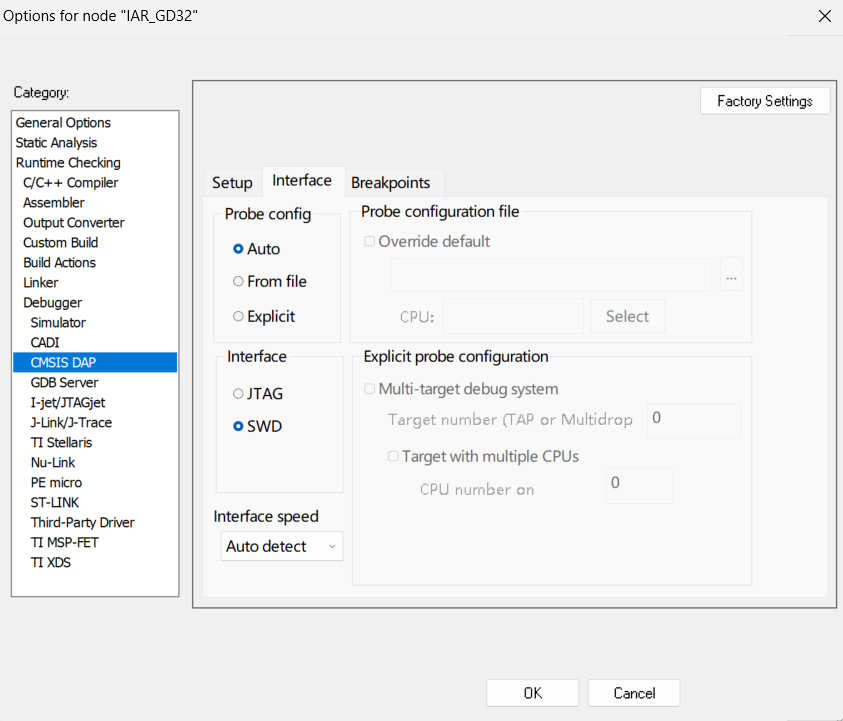Select TI Stellaris category
Viewport: 843px width, 721px height.
coord(95,442)
